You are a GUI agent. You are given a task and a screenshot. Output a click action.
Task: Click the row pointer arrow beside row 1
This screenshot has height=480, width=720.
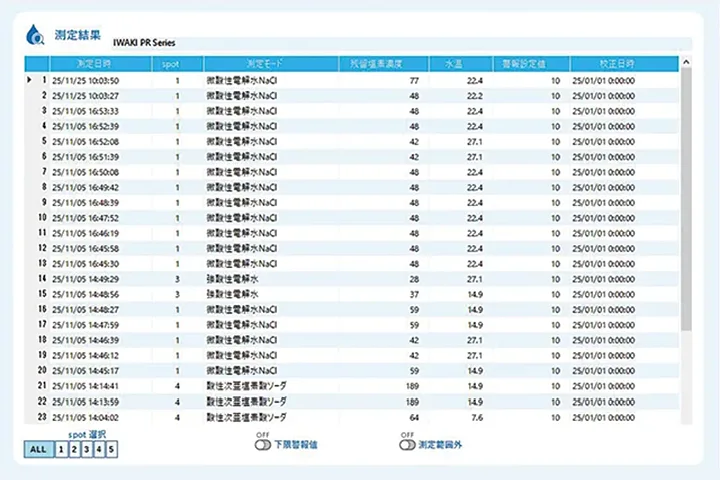(x=29, y=80)
